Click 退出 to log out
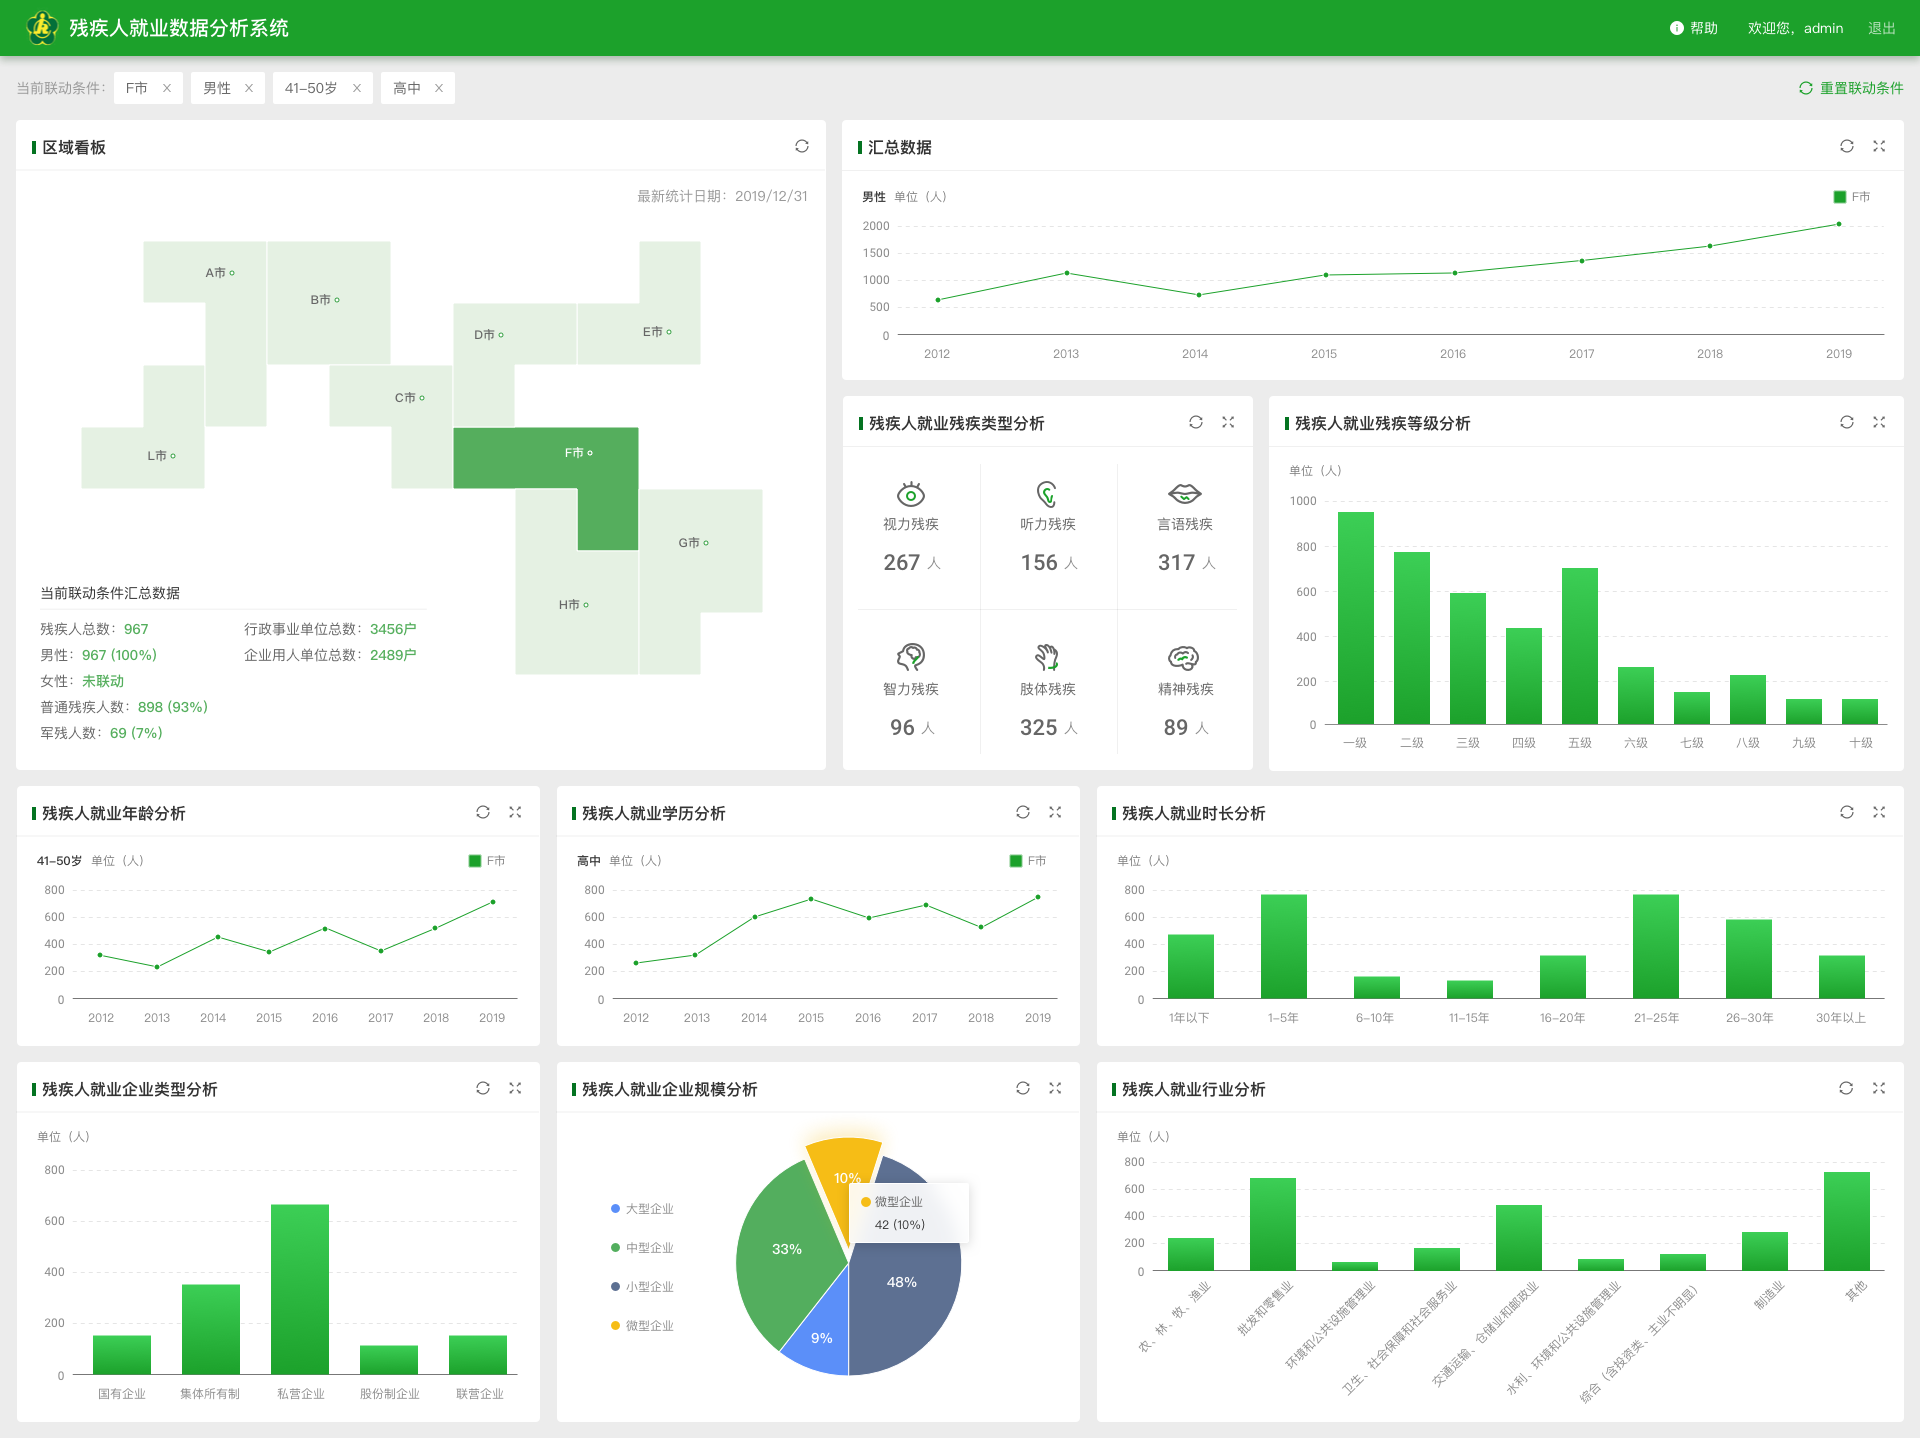This screenshot has height=1438, width=1920. click(x=1881, y=28)
